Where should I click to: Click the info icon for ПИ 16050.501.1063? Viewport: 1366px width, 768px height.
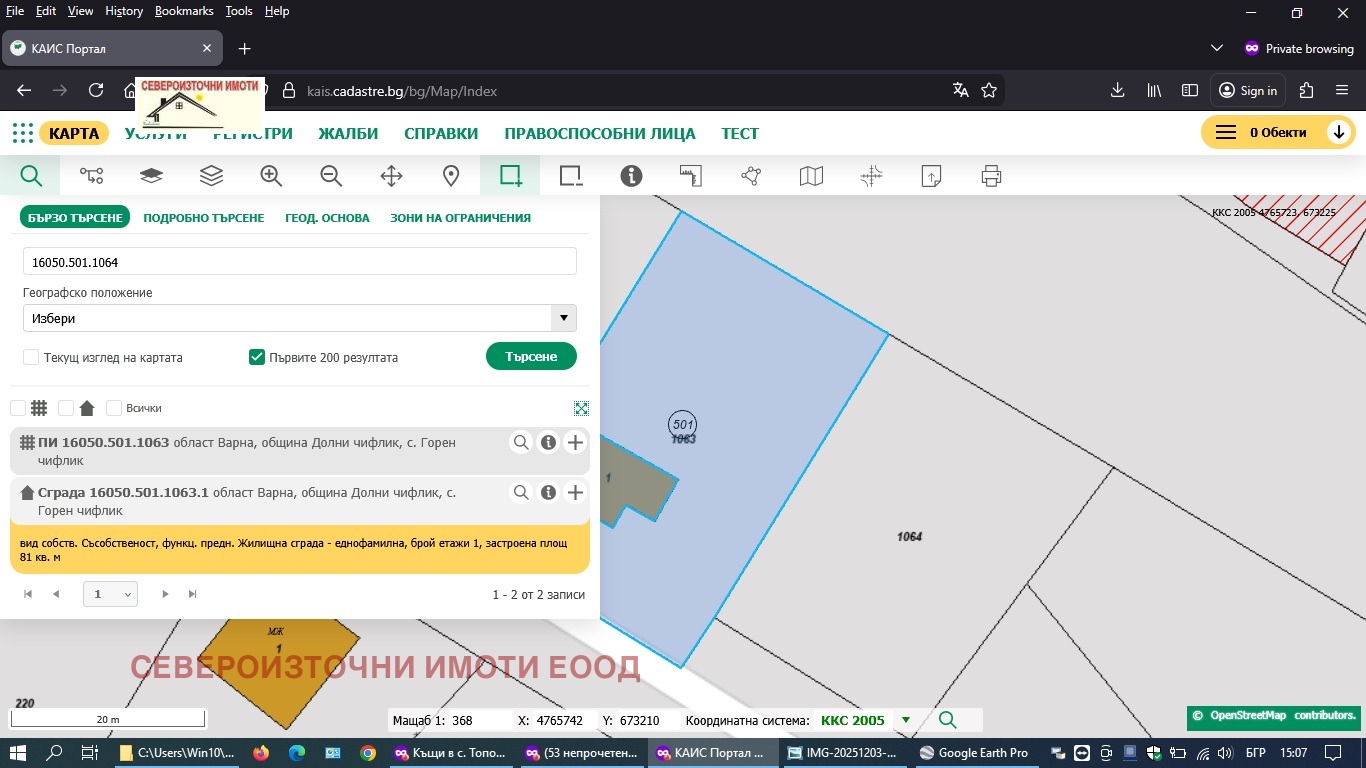click(548, 442)
